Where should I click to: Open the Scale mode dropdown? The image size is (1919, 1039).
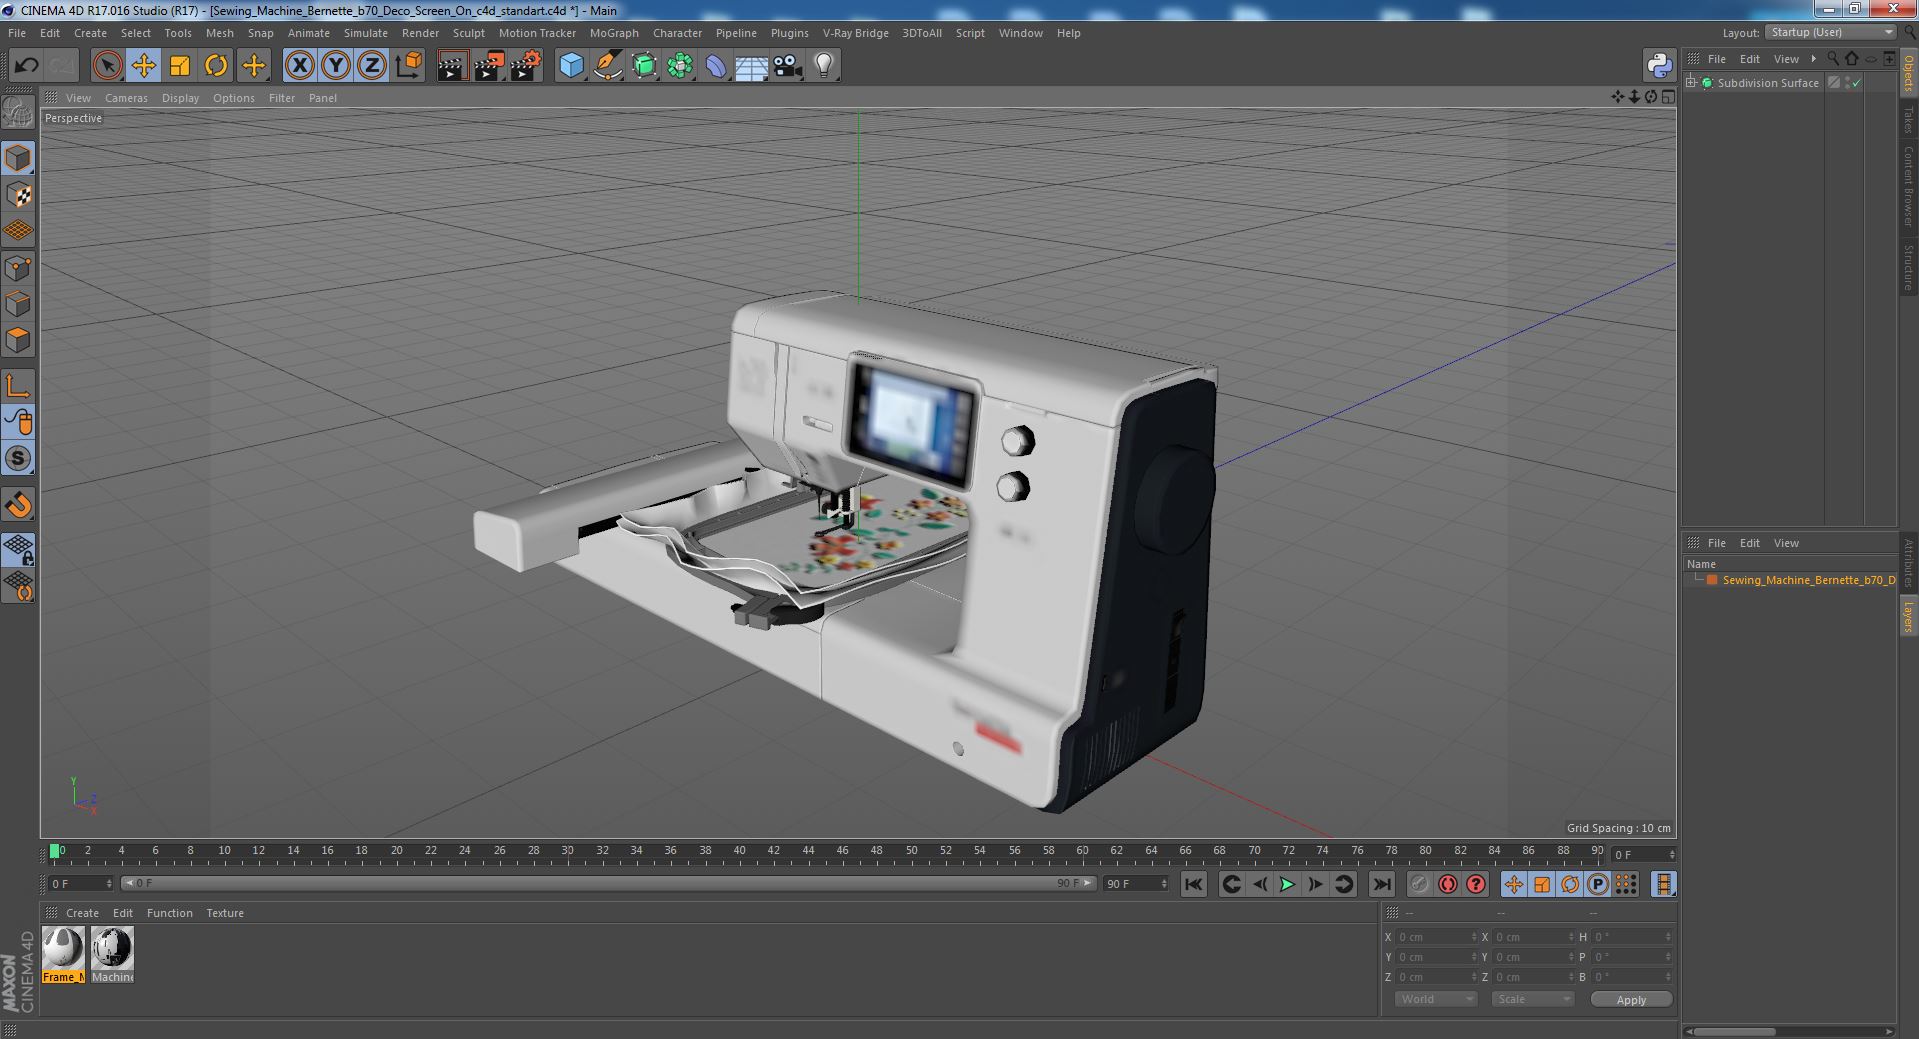click(x=1532, y=999)
